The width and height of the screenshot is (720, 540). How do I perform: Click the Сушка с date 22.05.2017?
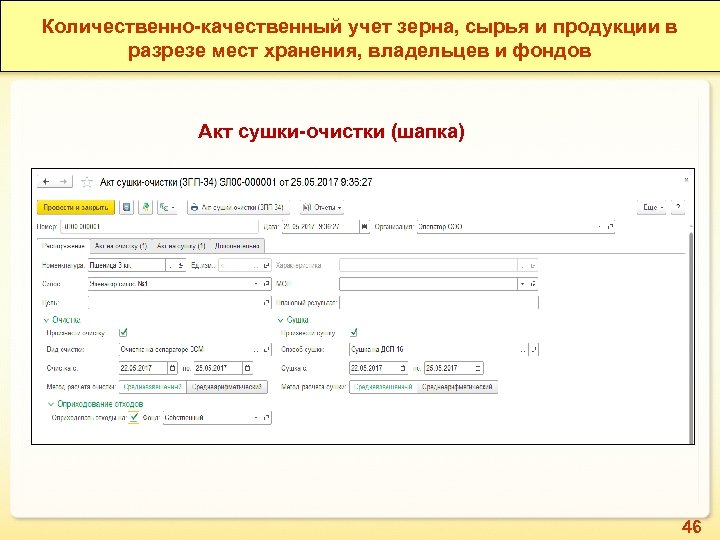click(373, 368)
